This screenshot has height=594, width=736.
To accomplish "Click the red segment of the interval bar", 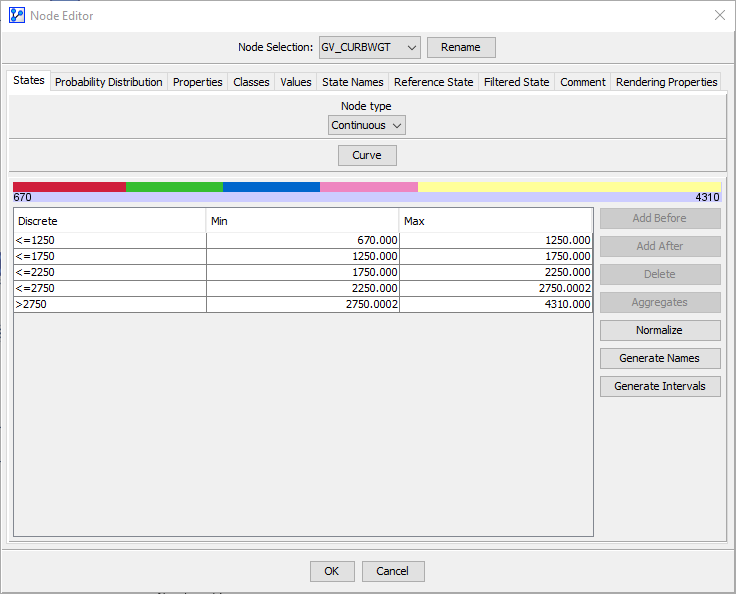I will coord(69,187).
